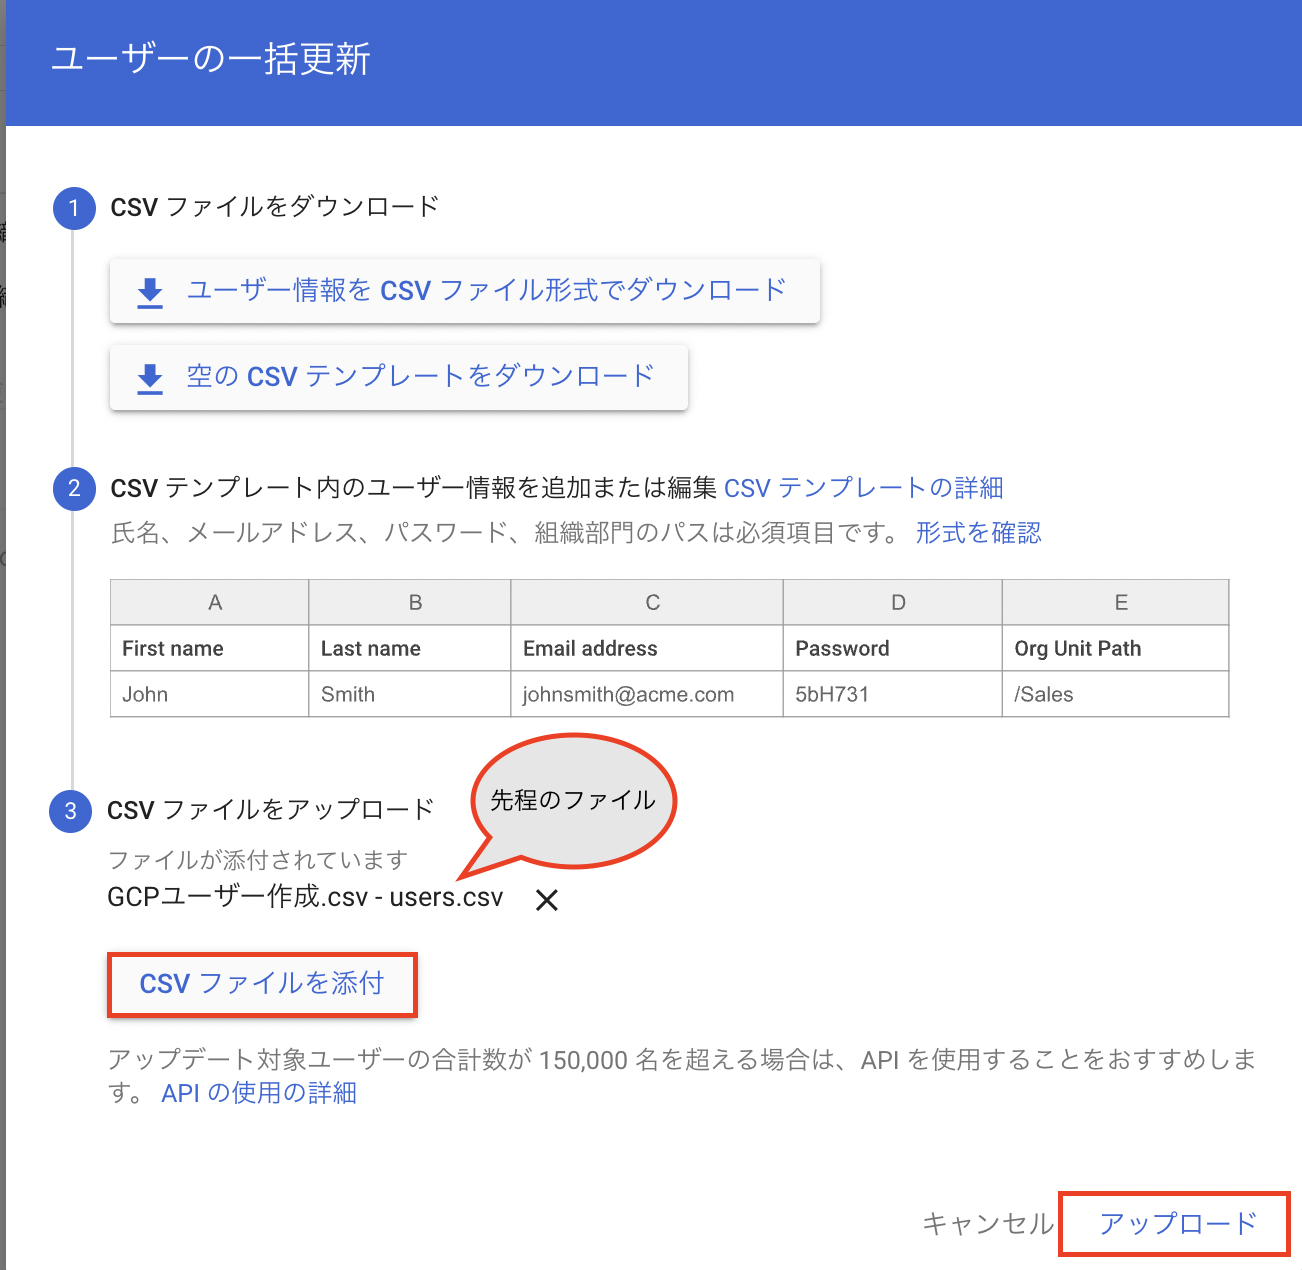Click the step 3 numbered circle
This screenshot has height=1270, width=1302.
tap(70, 811)
